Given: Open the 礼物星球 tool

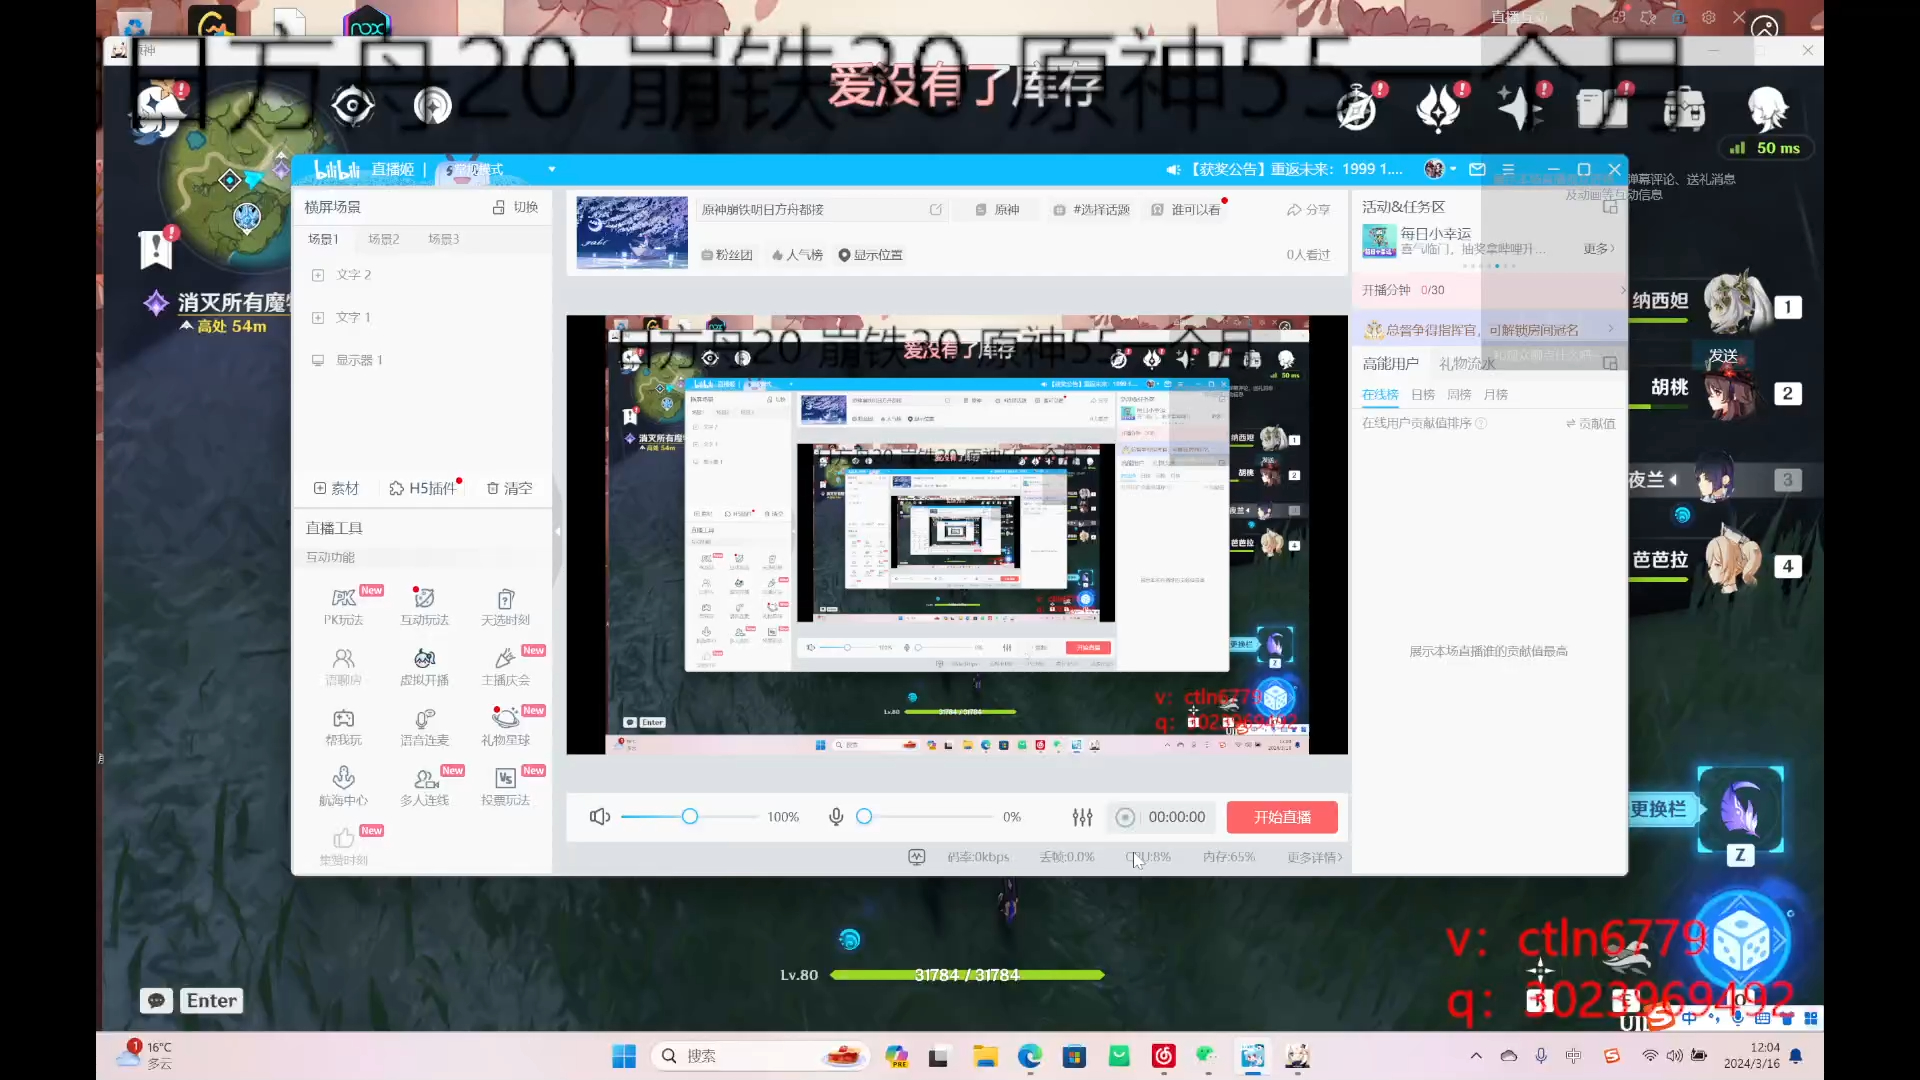Looking at the screenshot, I should [505, 726].
